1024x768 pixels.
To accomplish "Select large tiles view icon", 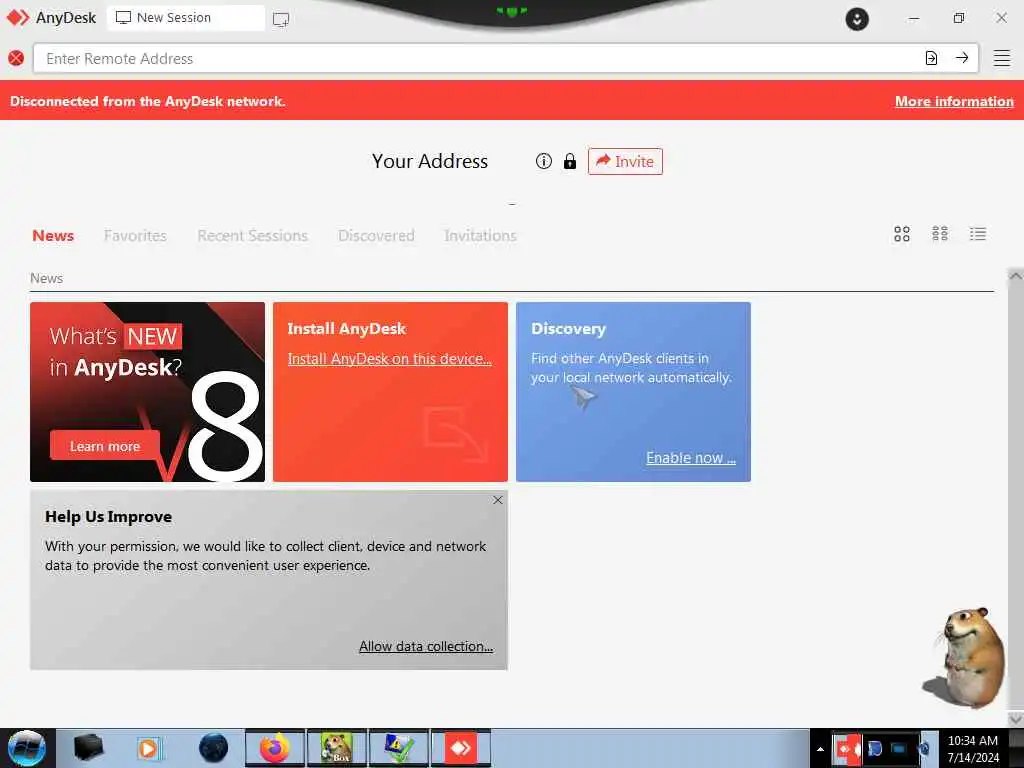I will [902, 234].
